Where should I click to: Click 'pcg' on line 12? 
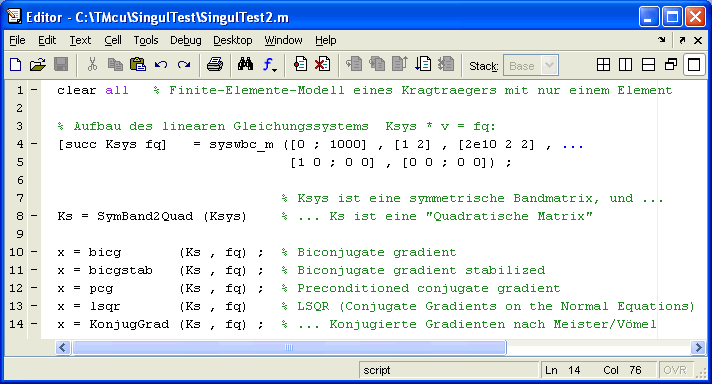[101, 288]
